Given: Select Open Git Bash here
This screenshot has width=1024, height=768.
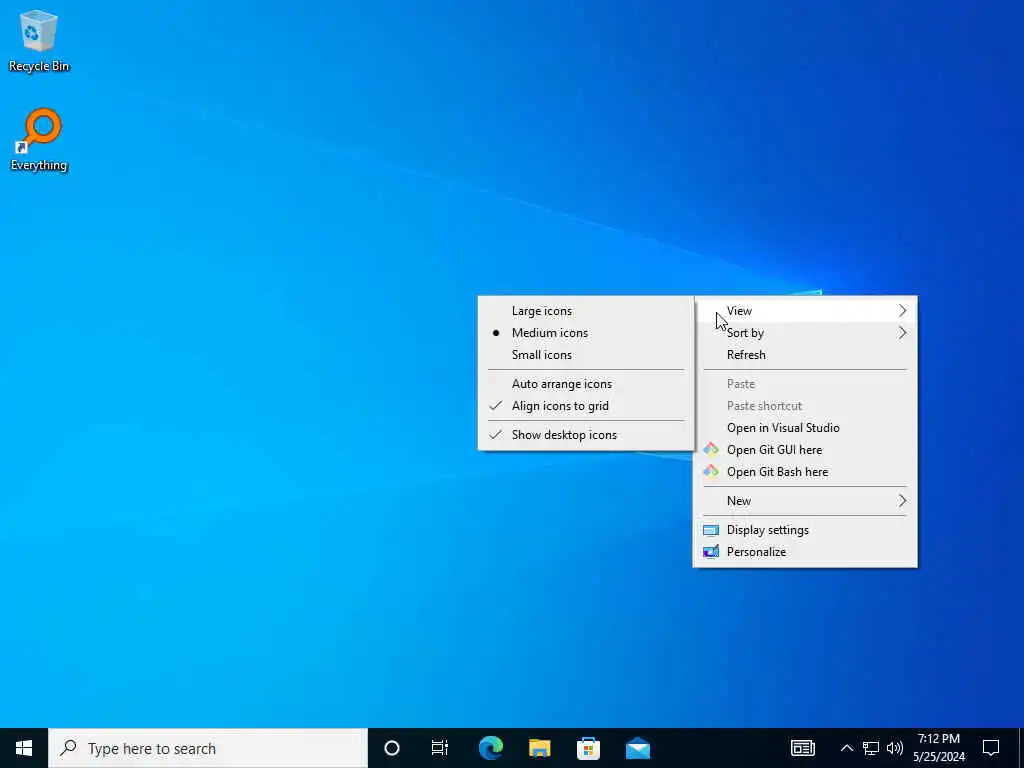Looking at the screenshot, I should tap(805, 472).
